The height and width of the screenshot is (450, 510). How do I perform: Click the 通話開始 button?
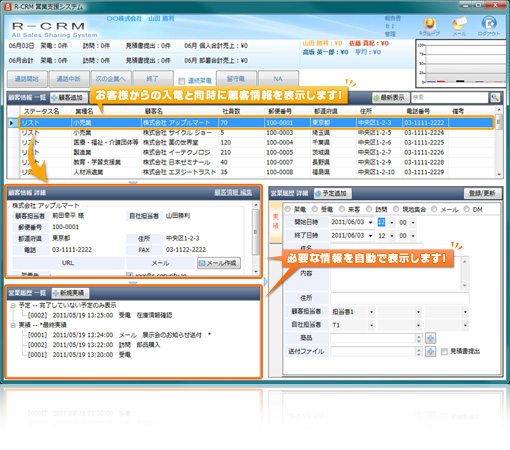27,79
